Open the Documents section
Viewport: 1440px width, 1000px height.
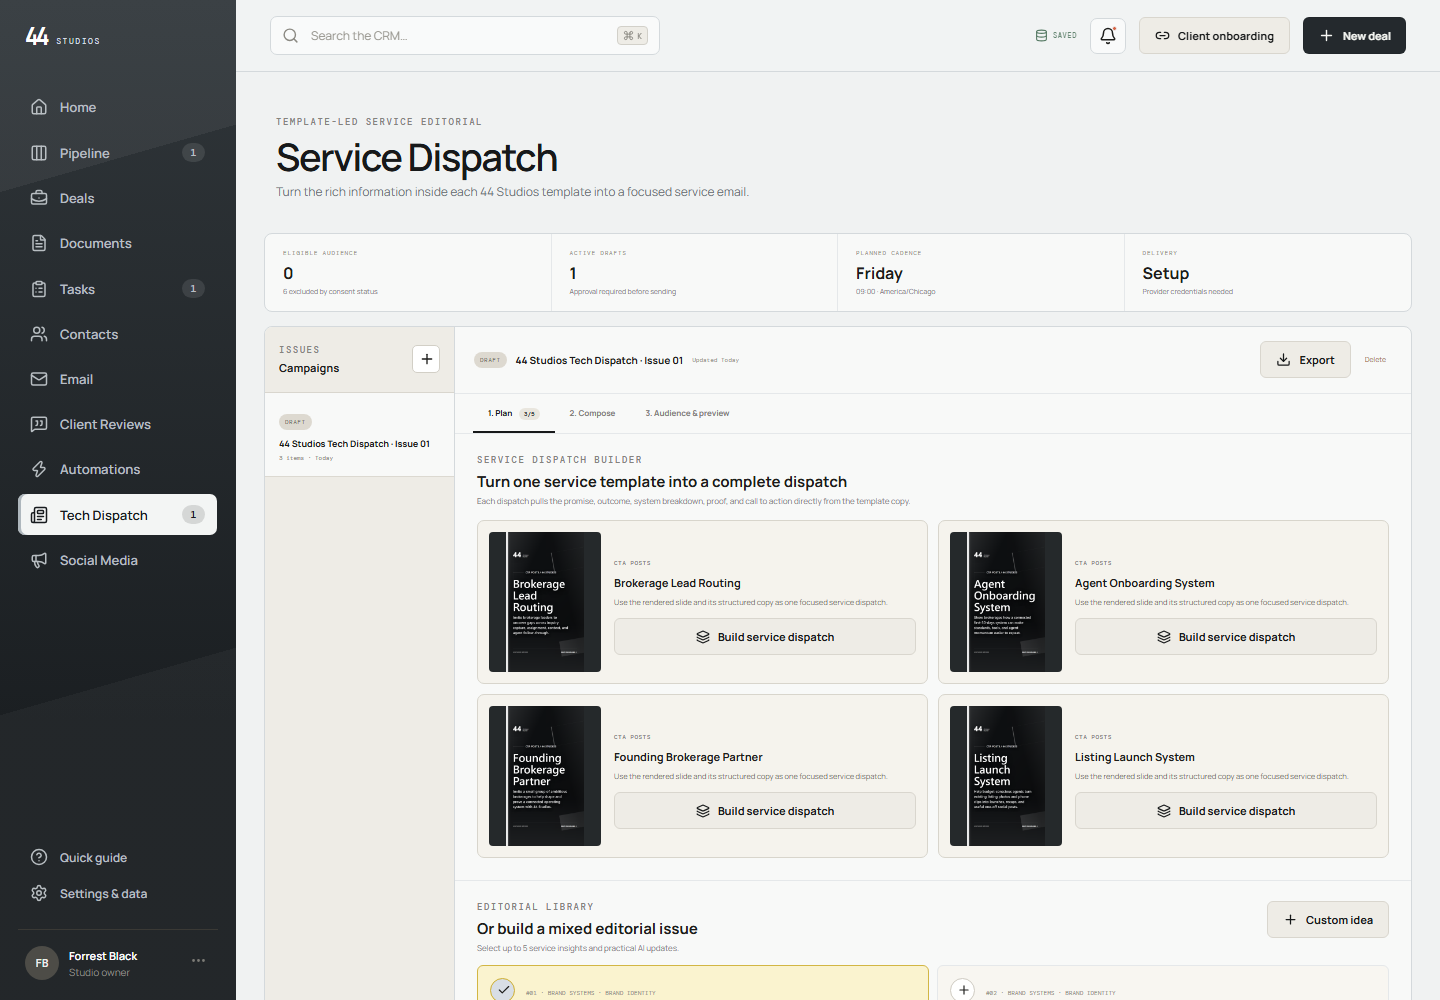pyautogui.click(x=117, y=243)
